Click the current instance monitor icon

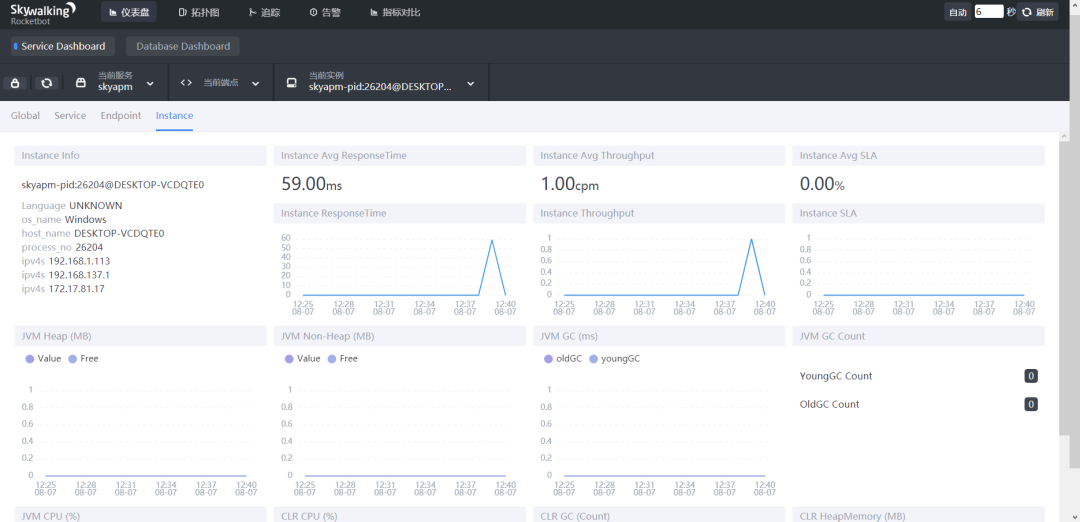(x=291, y=83)
